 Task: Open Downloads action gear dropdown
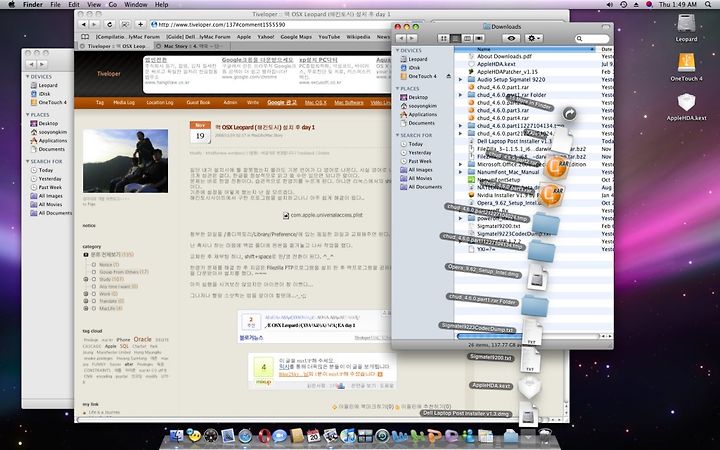click(534, 39)
